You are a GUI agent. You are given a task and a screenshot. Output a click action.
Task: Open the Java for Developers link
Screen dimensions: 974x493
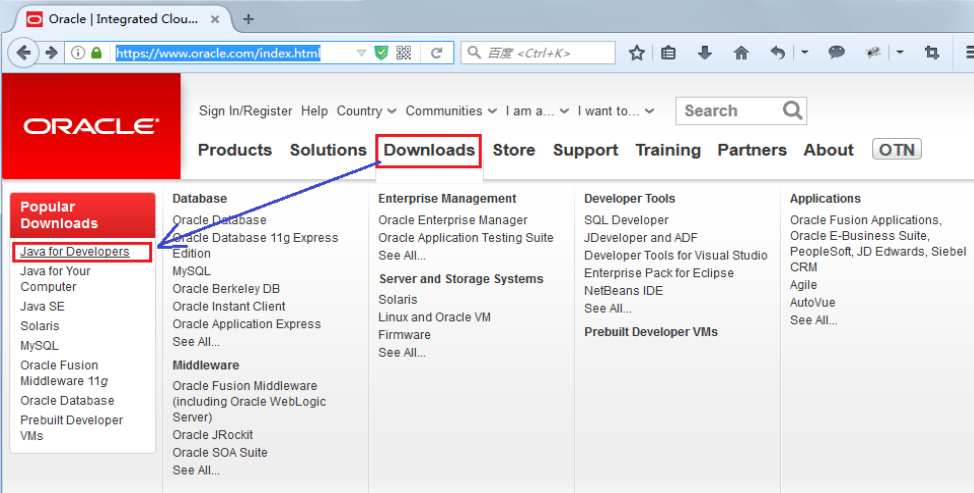tap(75, 251)
